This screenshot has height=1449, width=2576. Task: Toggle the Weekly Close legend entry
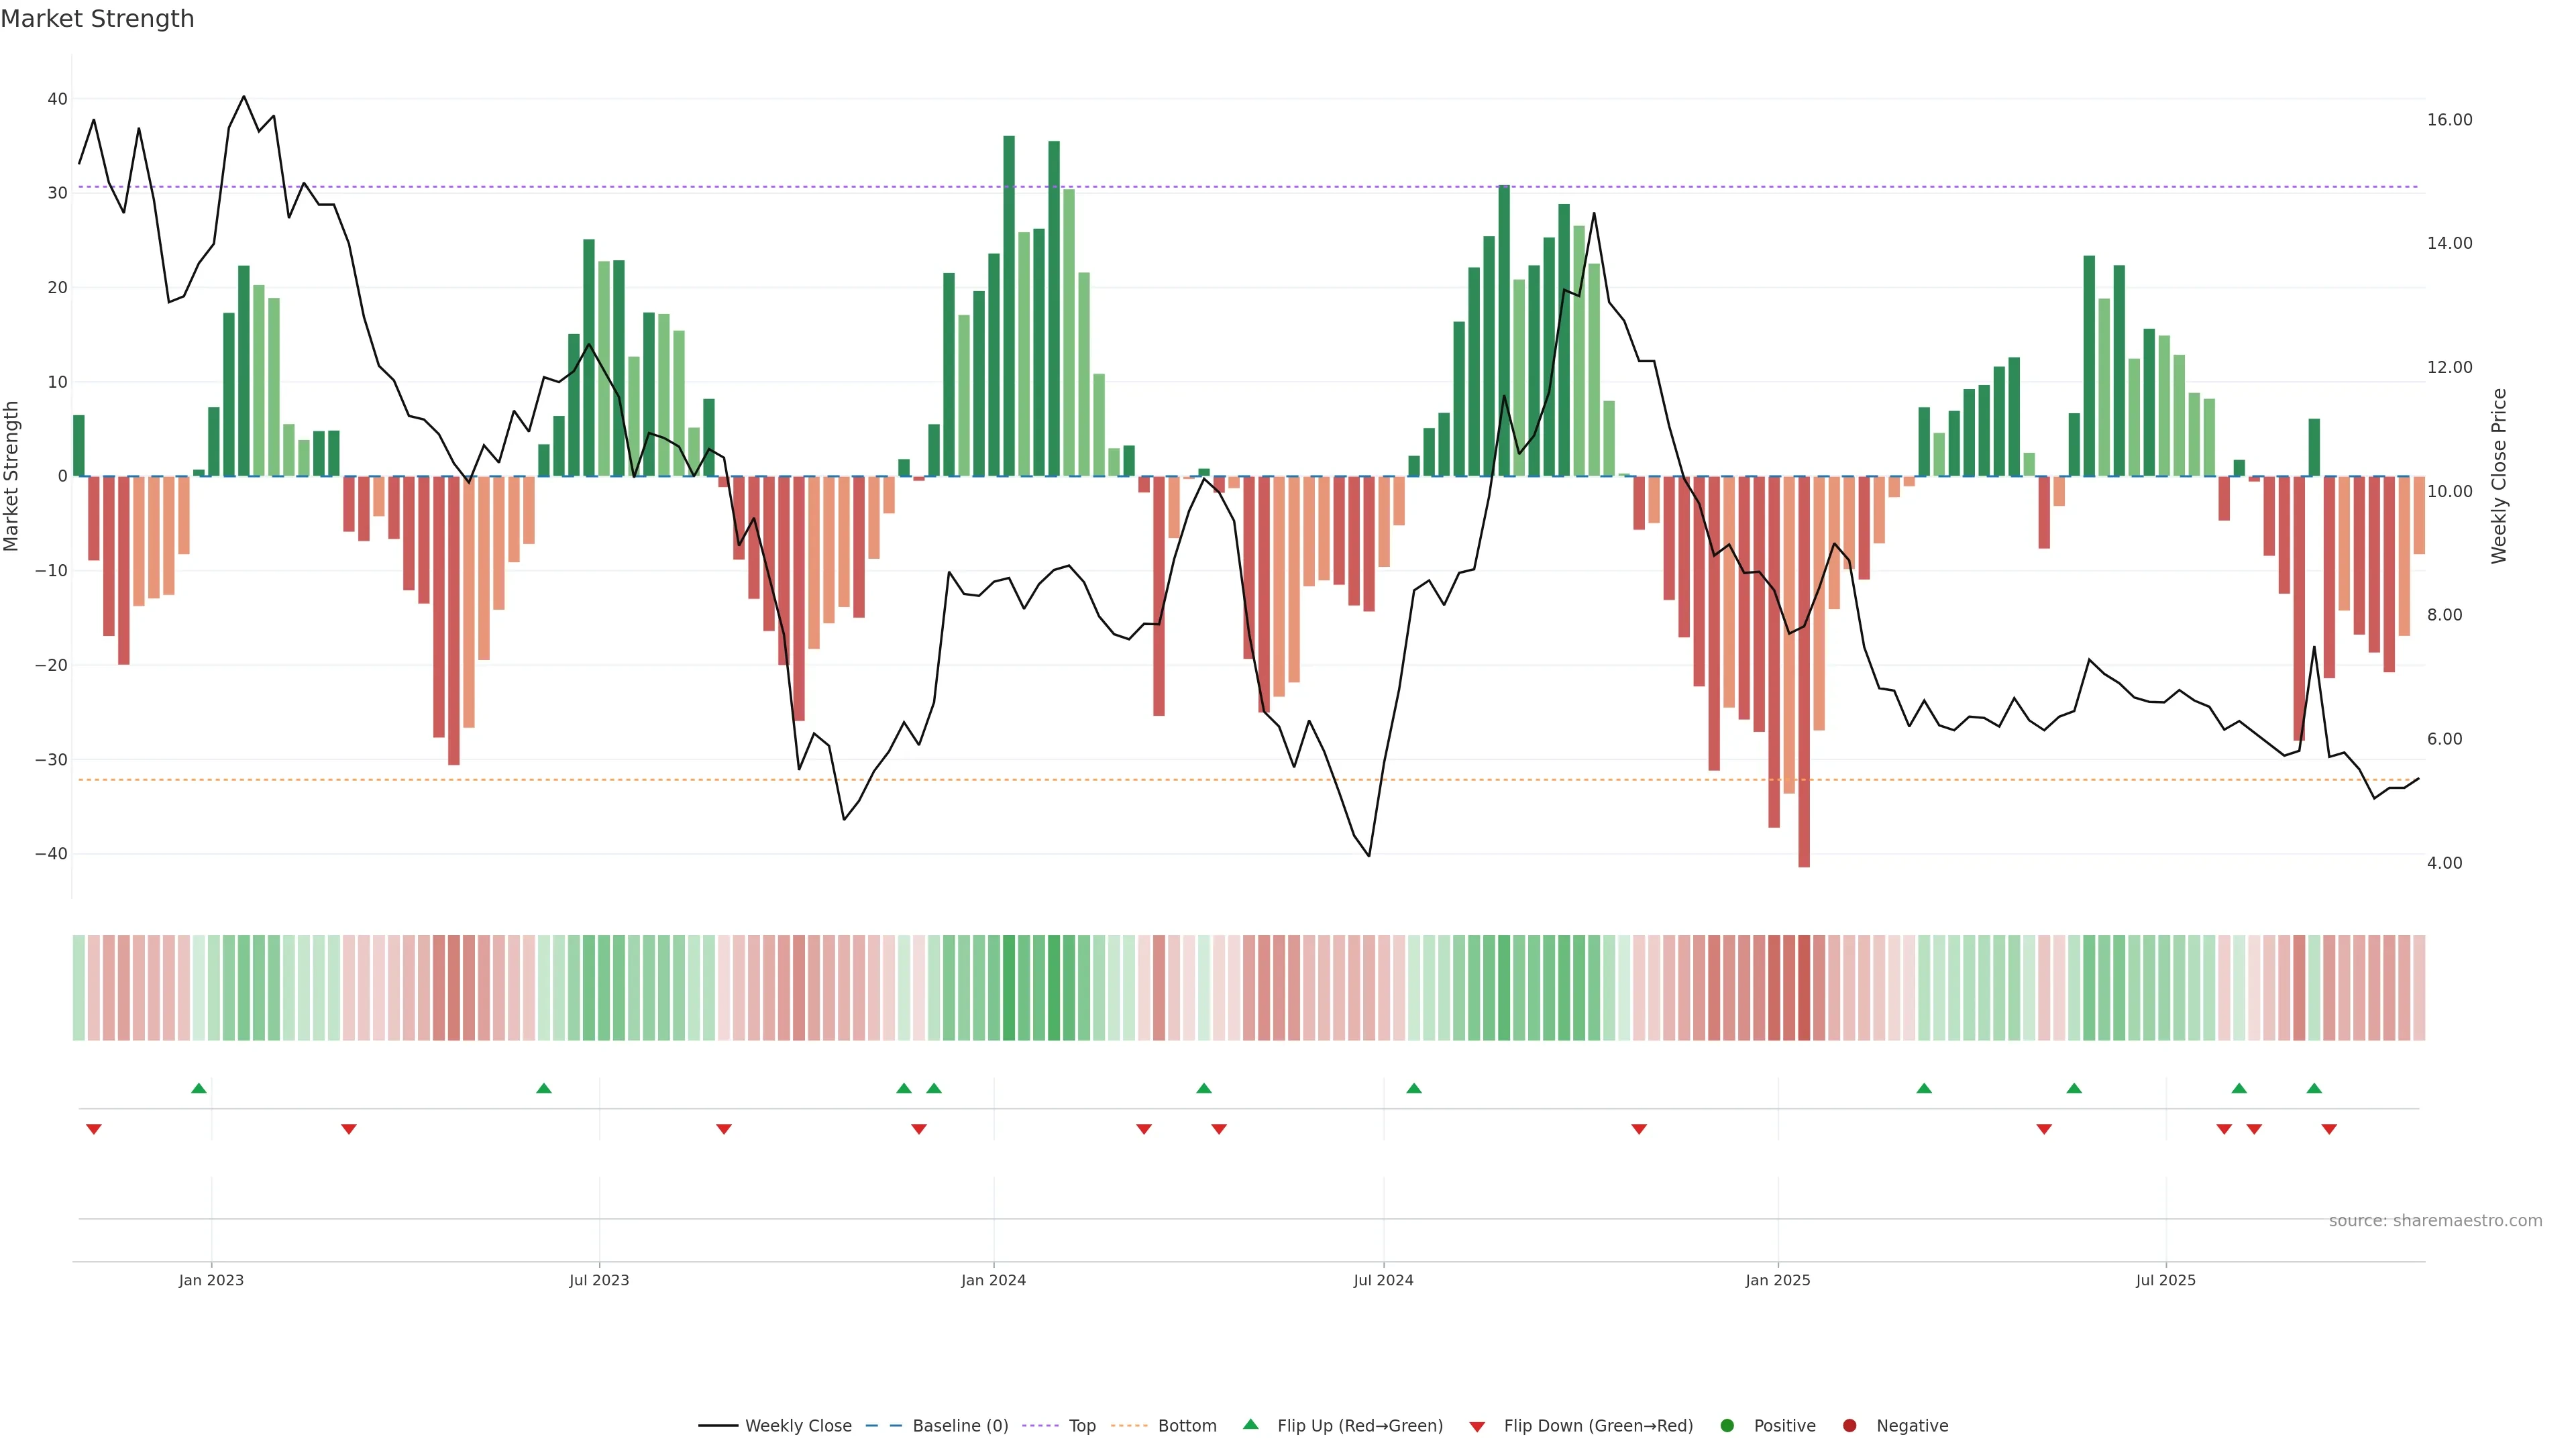[797, 1425]
